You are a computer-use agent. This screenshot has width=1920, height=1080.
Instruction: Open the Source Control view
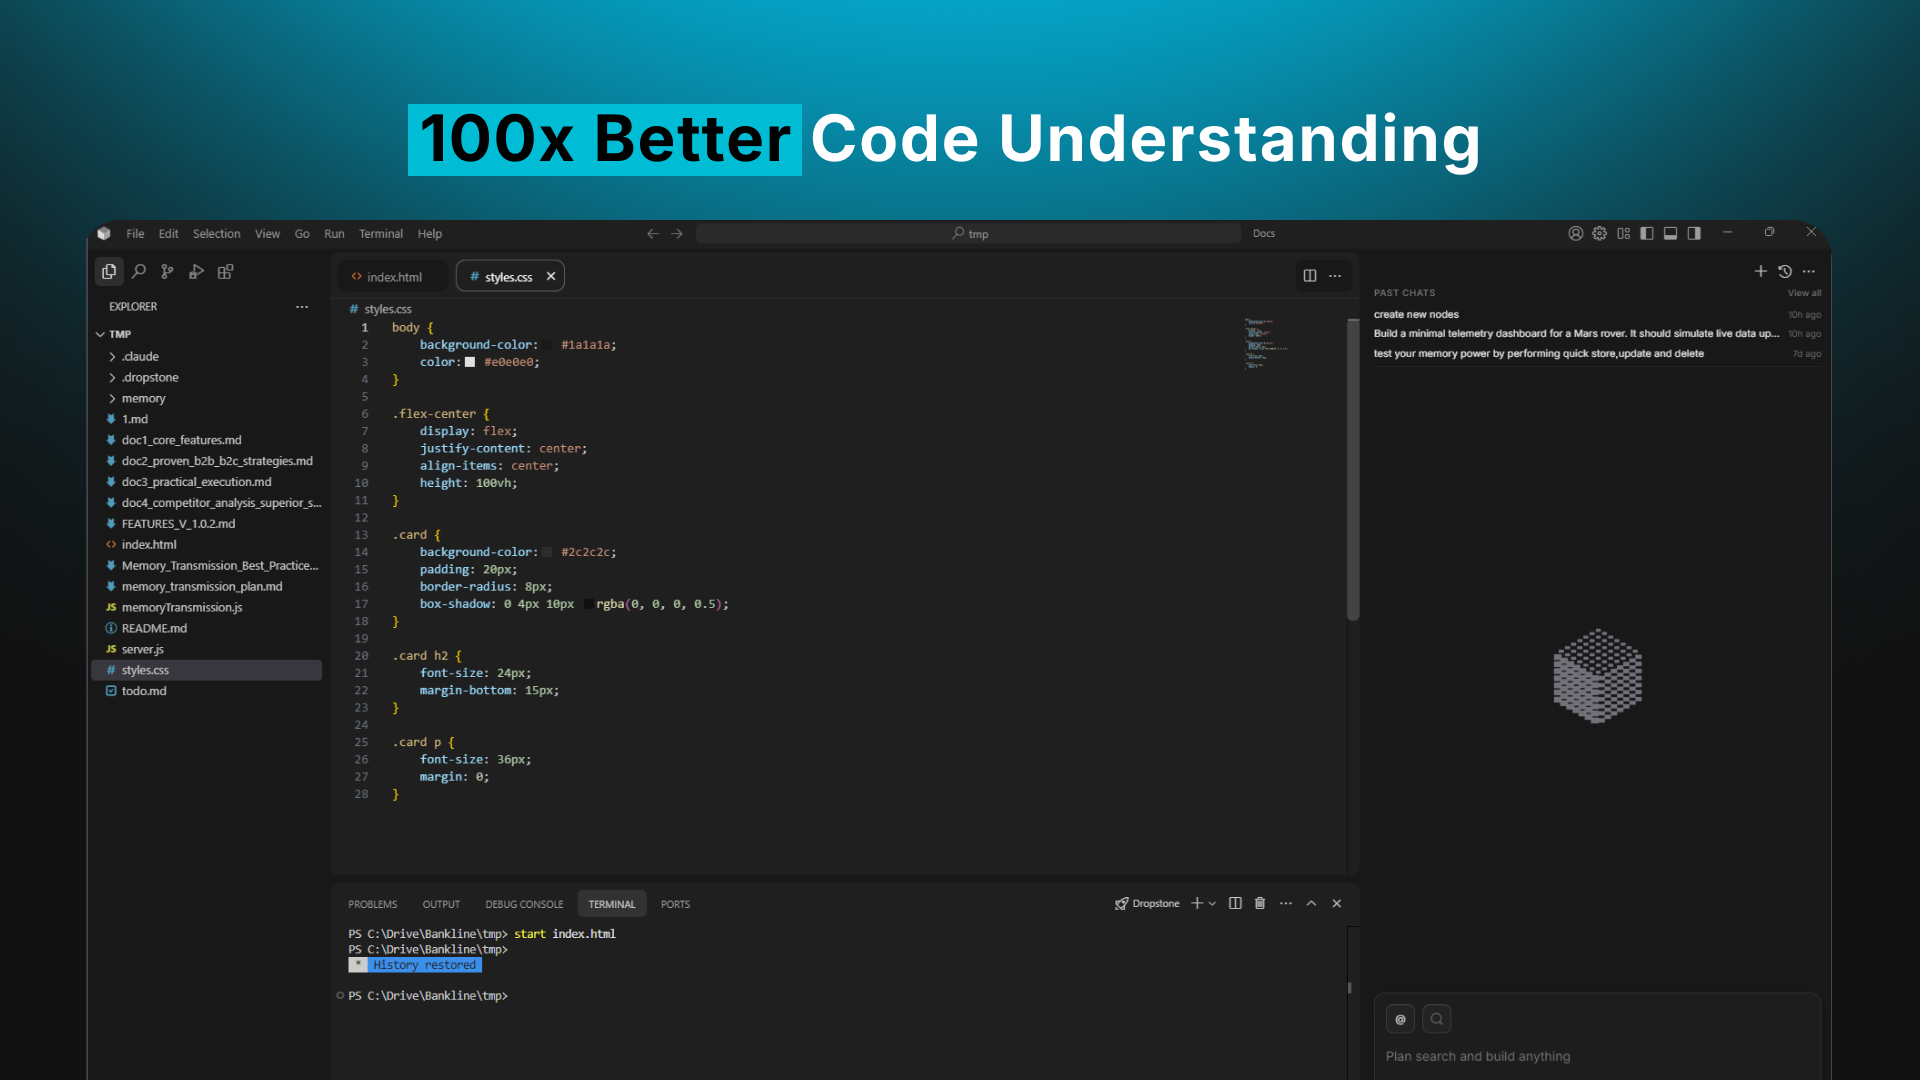167,271
